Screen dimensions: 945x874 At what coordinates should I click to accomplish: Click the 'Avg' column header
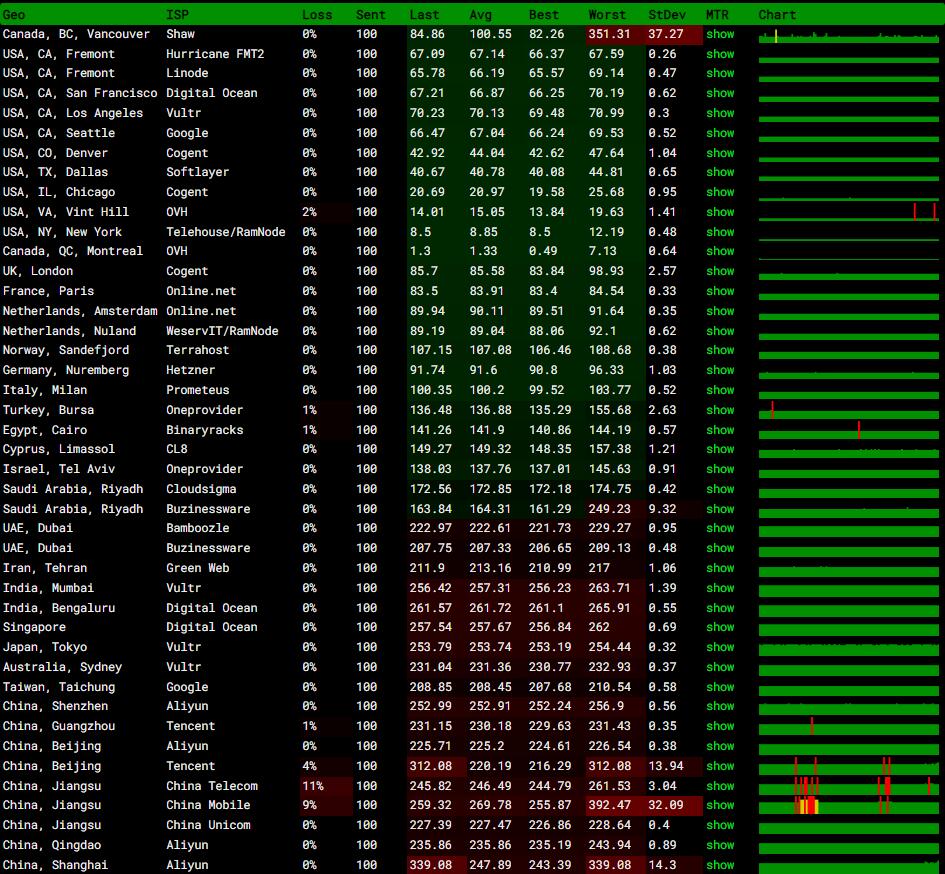click(480, 14)
